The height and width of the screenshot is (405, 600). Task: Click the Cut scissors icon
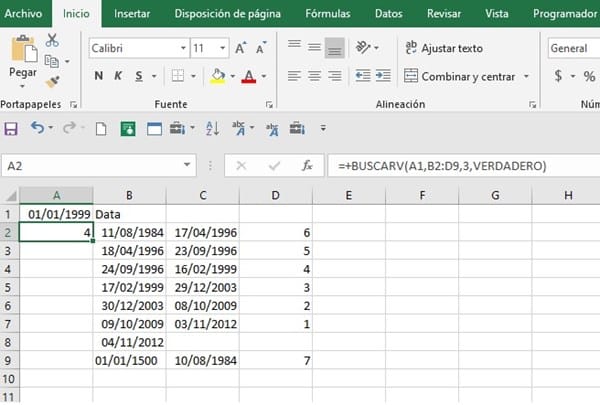(52, 40)
